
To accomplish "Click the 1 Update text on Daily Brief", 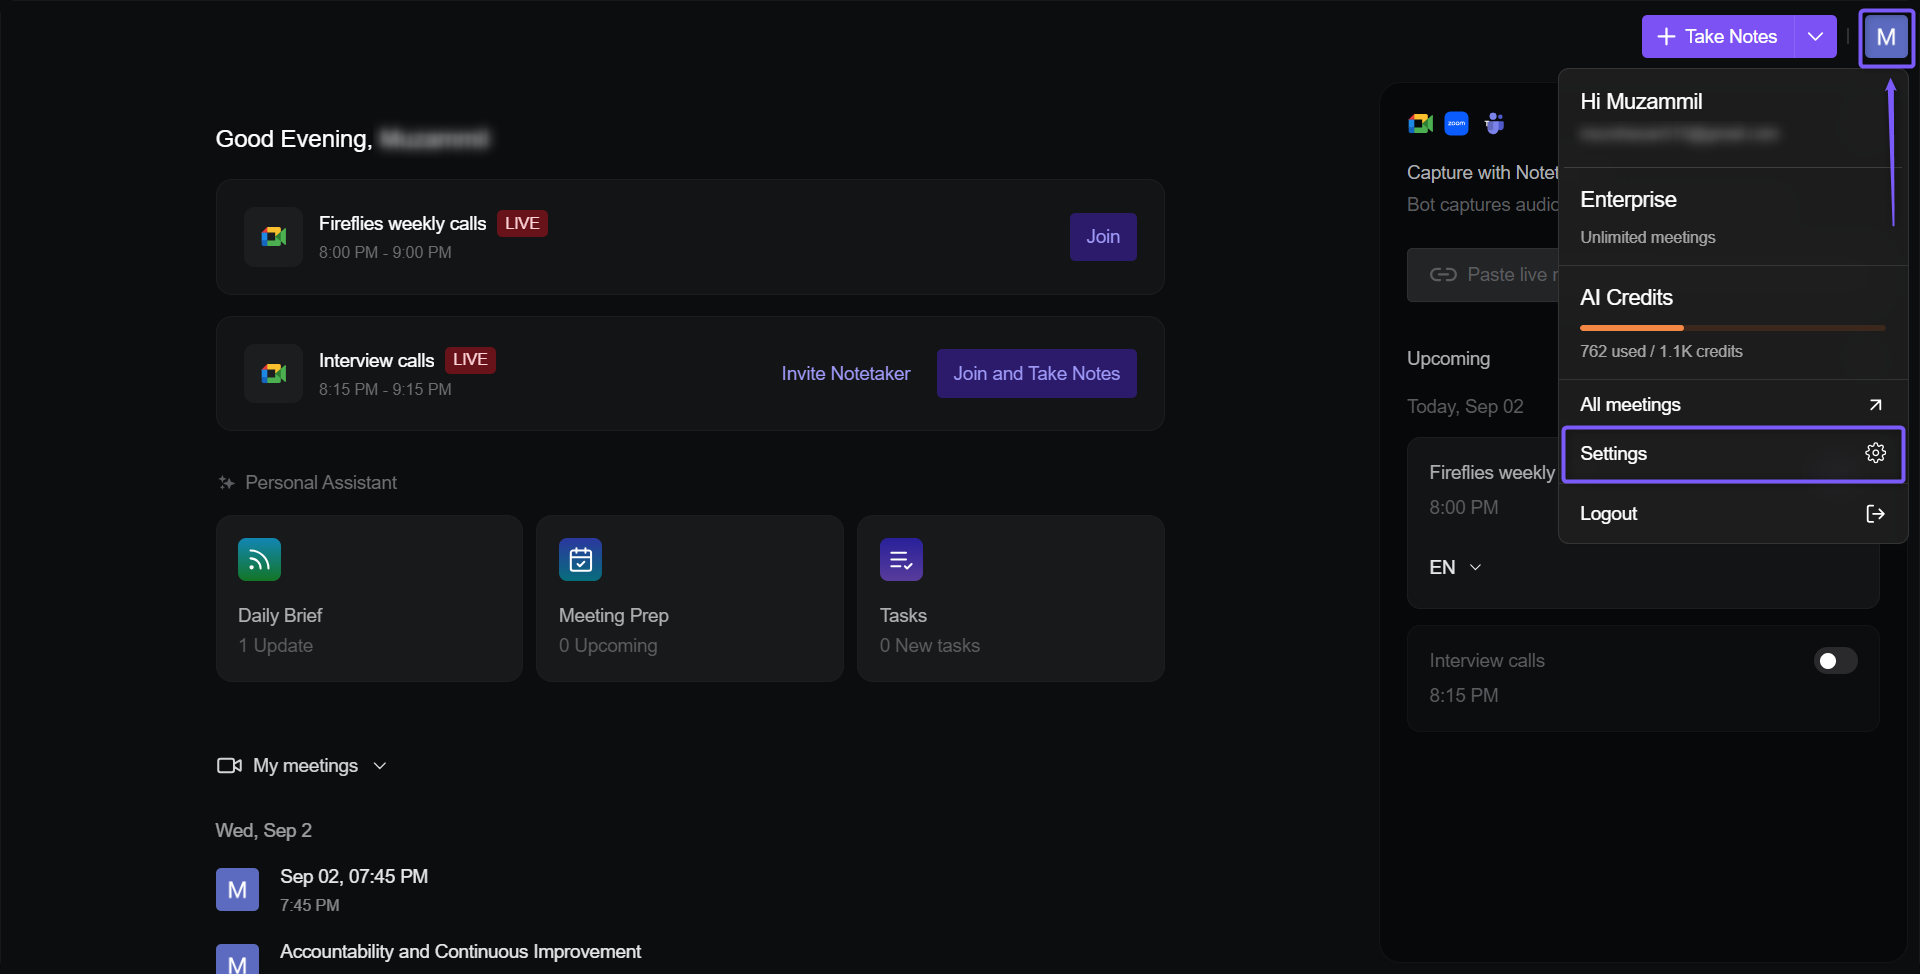I will (275, 646).
